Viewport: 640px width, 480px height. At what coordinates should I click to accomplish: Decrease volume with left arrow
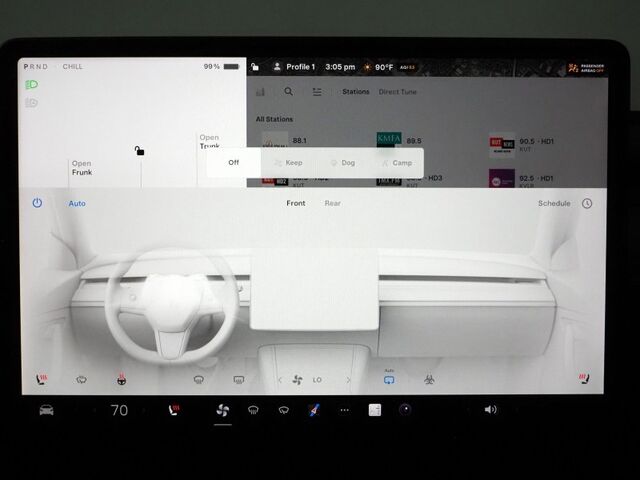(x=469, y=409)
